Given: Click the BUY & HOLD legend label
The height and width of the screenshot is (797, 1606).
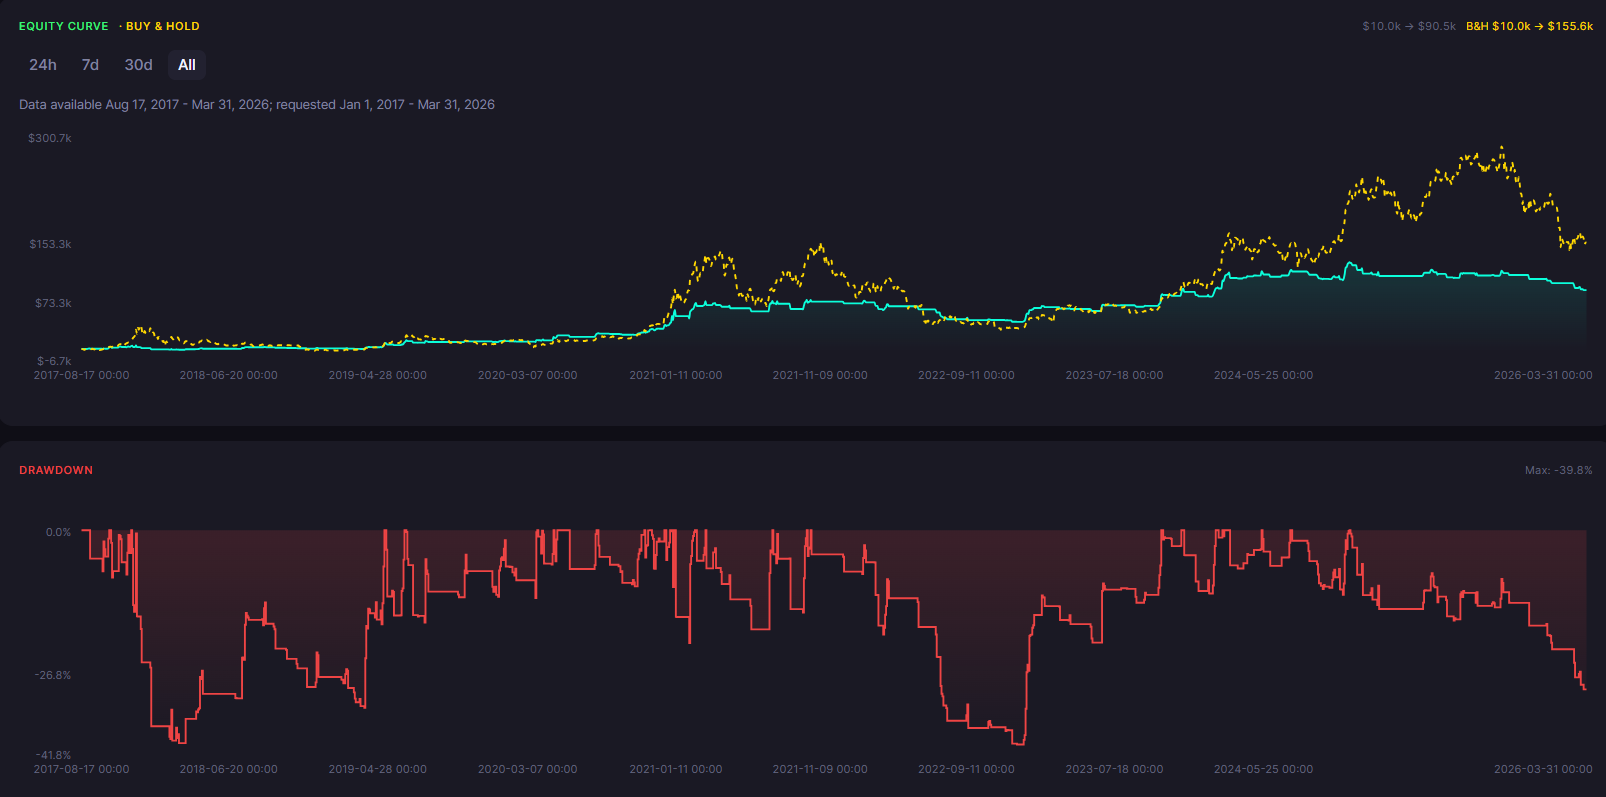Looking at the screenshot, I should click(x=163, y=26).
